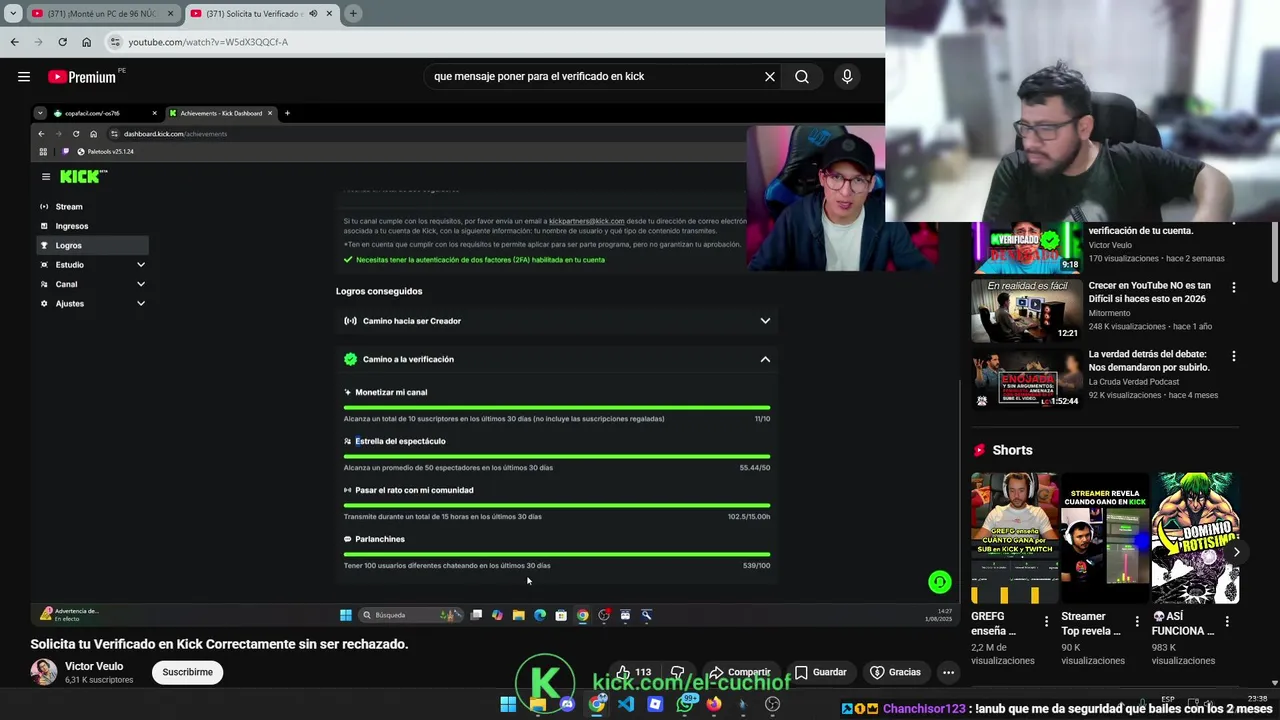Click the Monetizar mi canal progress bar

557,408
